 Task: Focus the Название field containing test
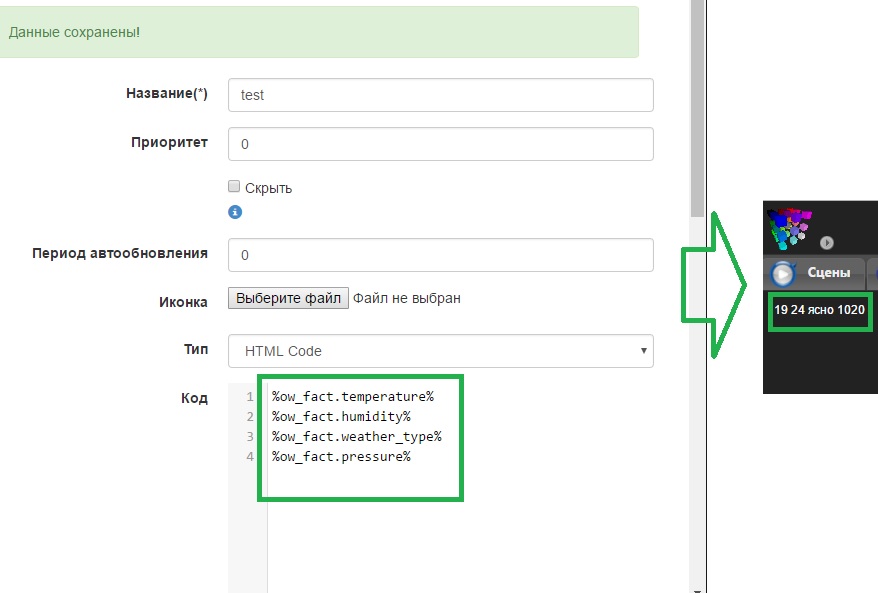441,95
